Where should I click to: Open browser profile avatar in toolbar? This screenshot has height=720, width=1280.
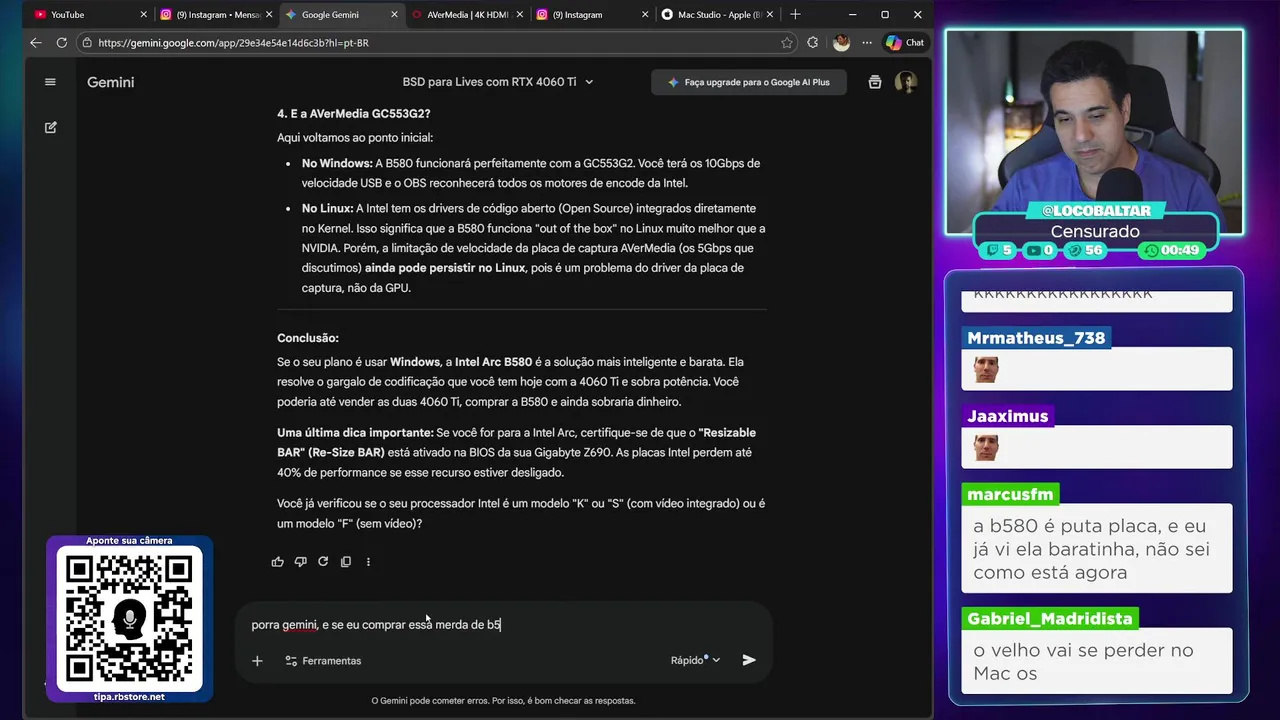(841, 43)
